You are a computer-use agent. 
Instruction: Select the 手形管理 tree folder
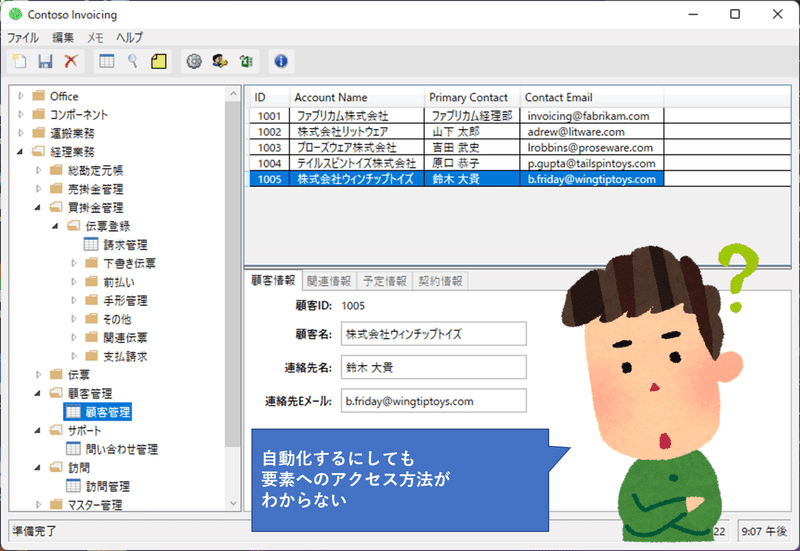(125, 300)
